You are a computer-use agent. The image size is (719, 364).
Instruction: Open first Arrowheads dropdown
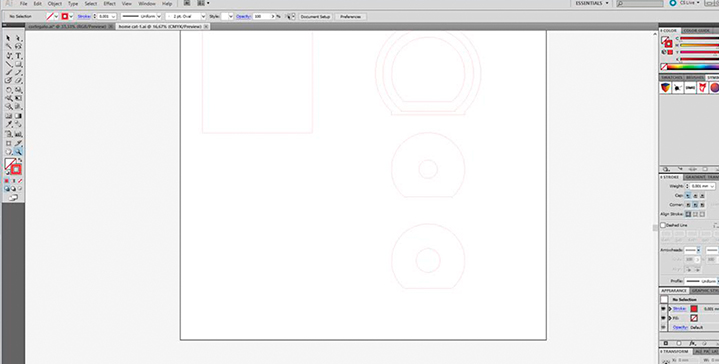coord(698,250)
